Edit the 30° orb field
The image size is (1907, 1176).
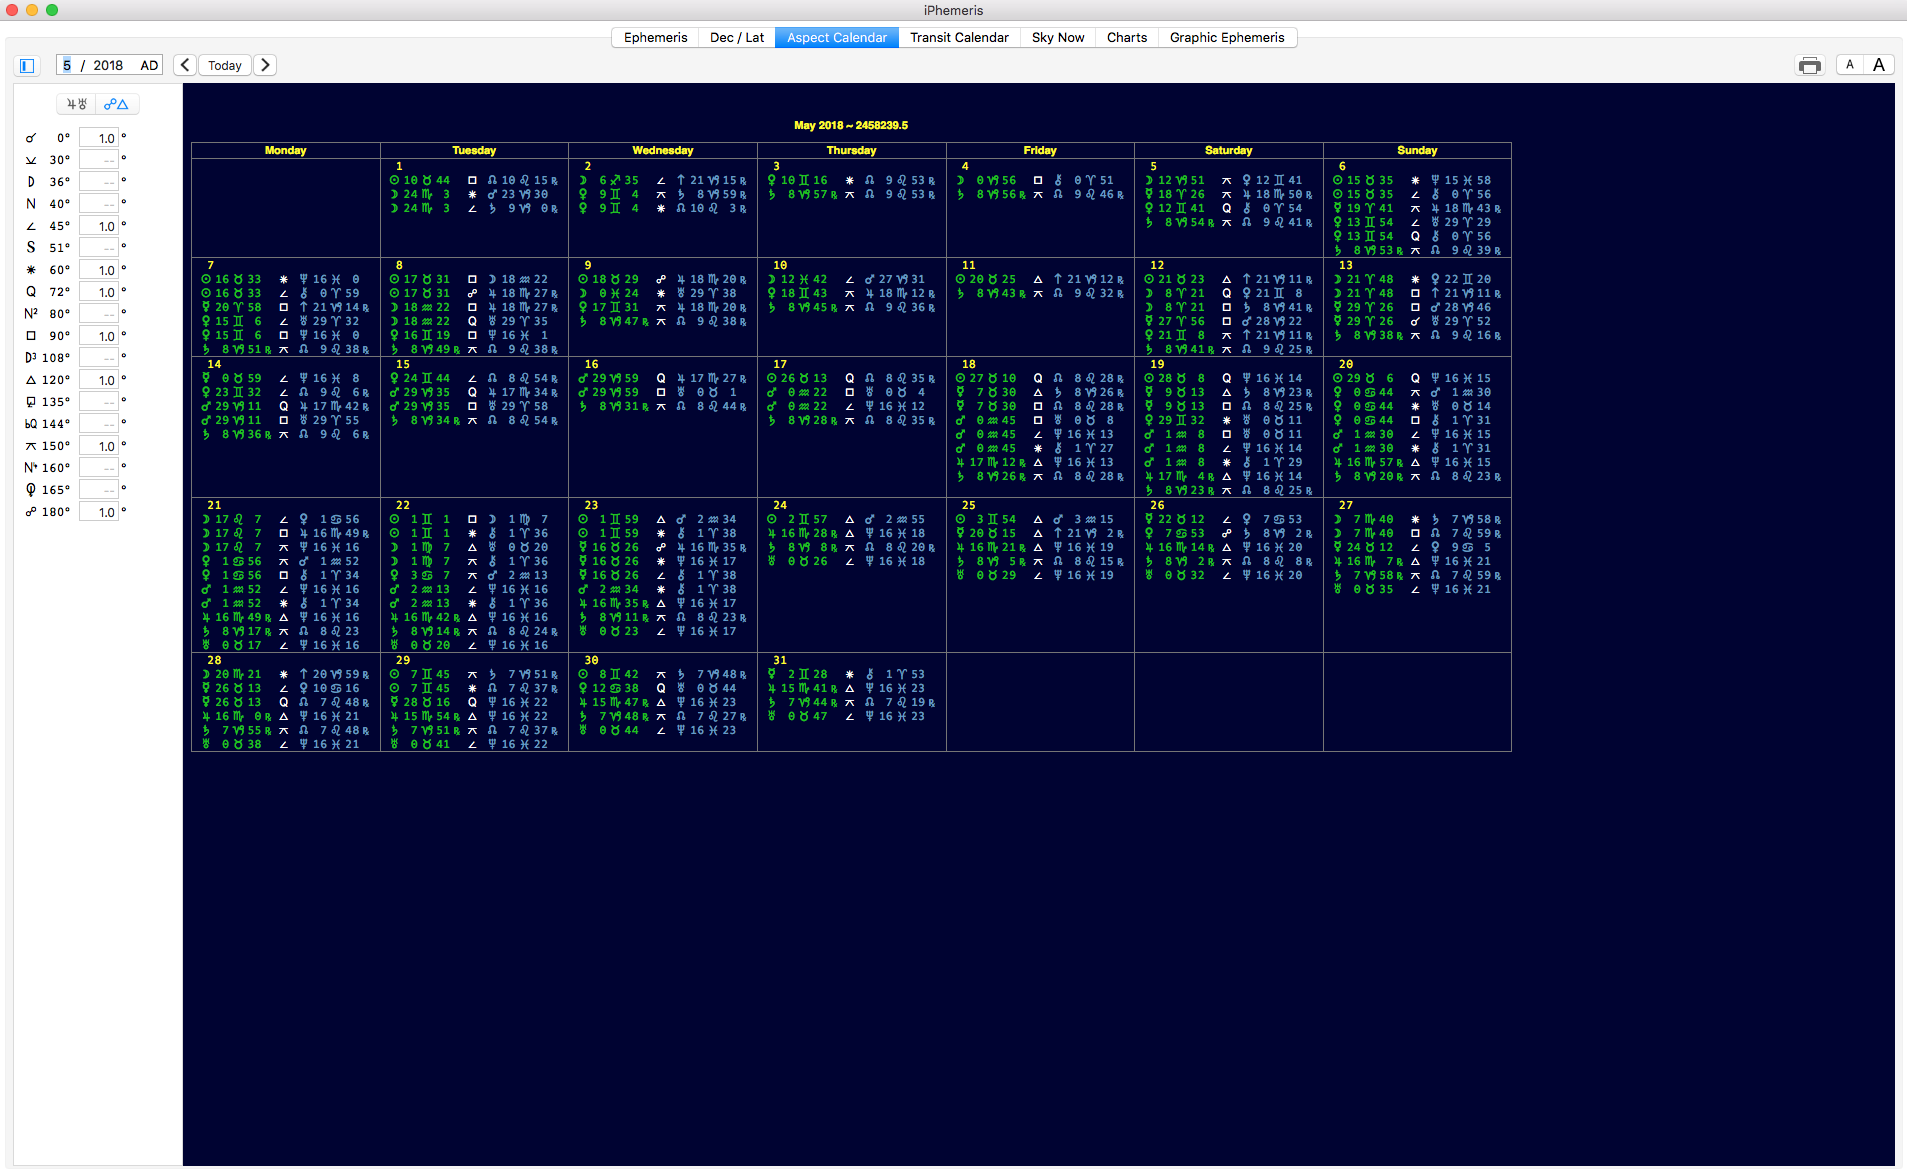coord(99,160)
